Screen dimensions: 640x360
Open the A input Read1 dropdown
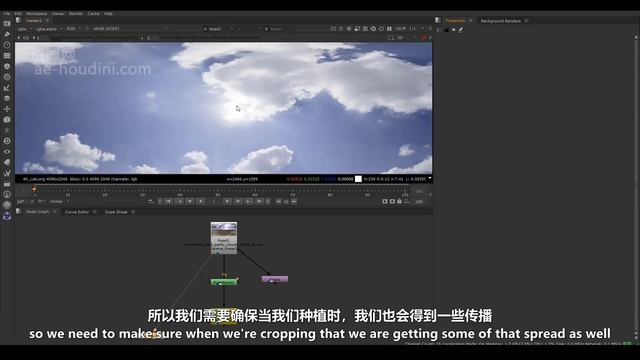tap(218, 29)
